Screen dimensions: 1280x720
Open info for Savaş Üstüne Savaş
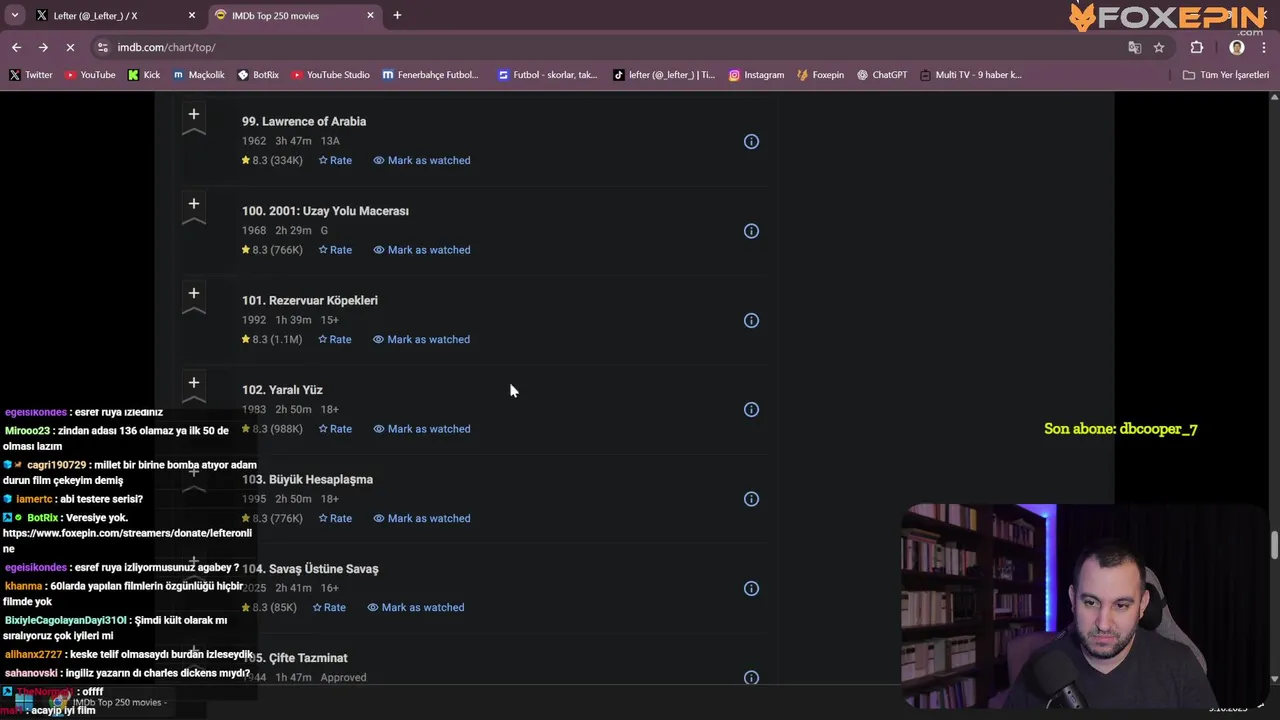[x=751, y=589]
